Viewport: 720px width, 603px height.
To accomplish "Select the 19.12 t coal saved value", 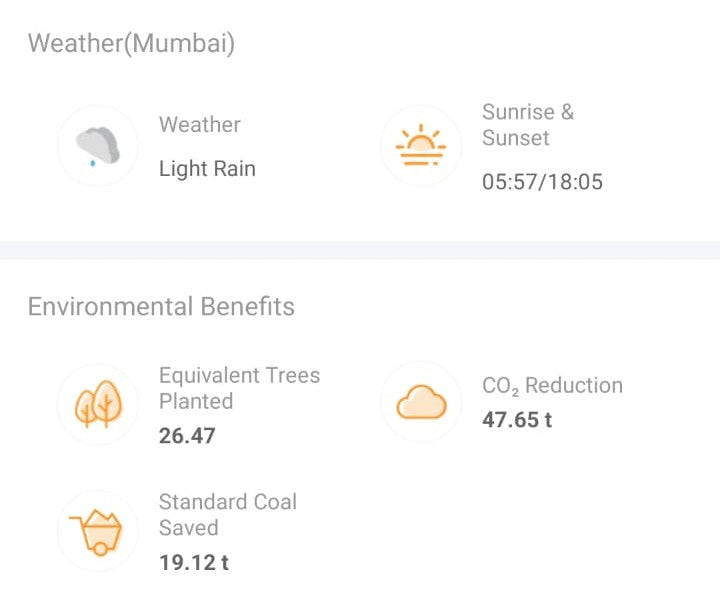I will pos(194,563).
